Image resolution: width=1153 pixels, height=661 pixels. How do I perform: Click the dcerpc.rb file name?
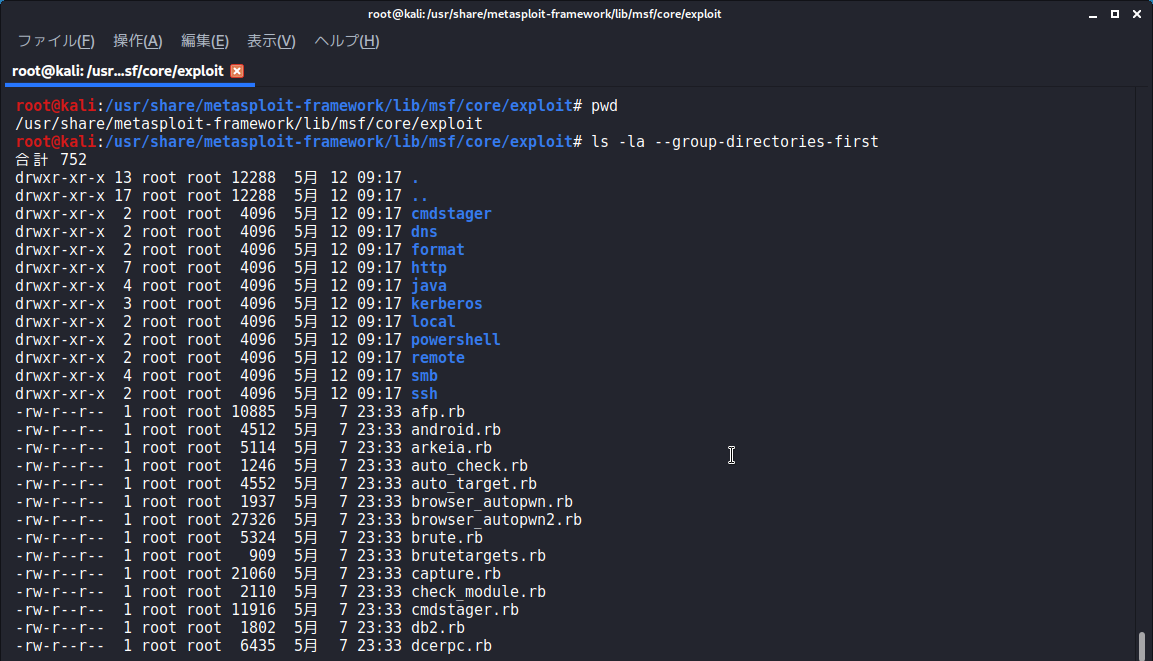point(451,646)
